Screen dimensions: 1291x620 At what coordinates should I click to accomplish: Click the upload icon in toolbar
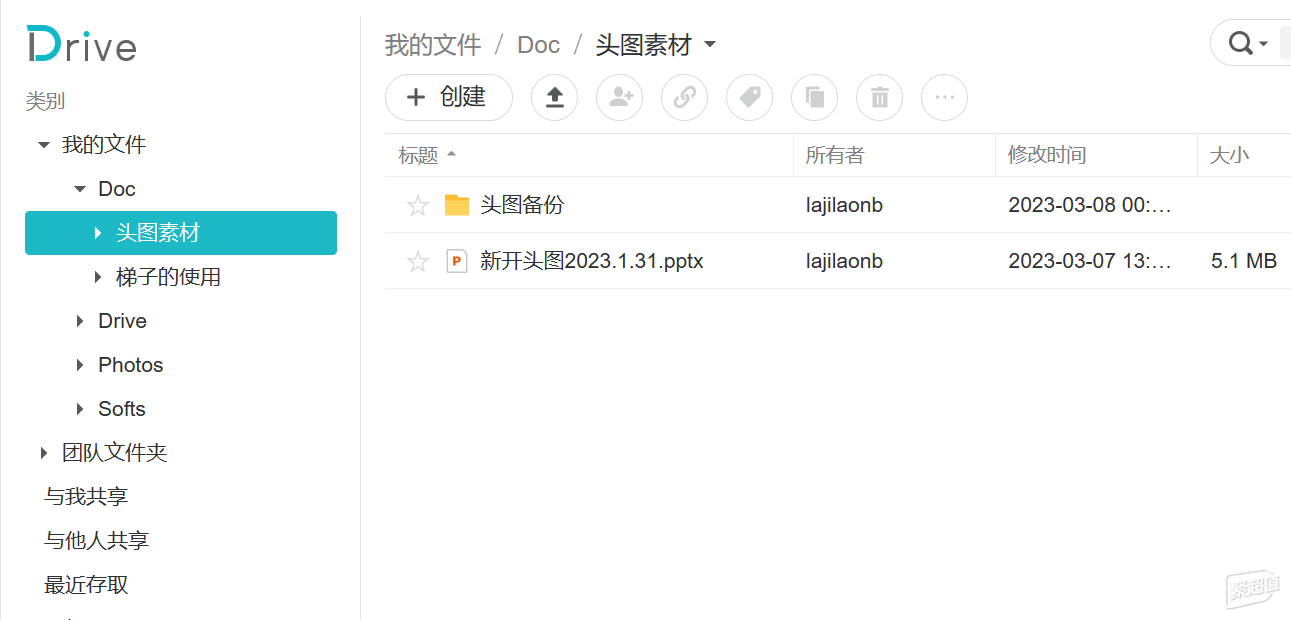[554, 97]
